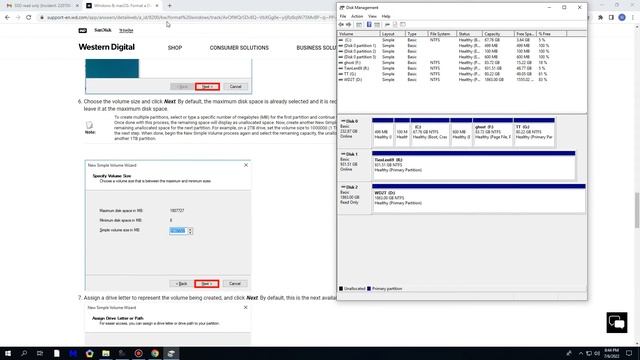This screenshot has height=360, width=640.
Task: Sort by the Volume column header
Action: 359,34
